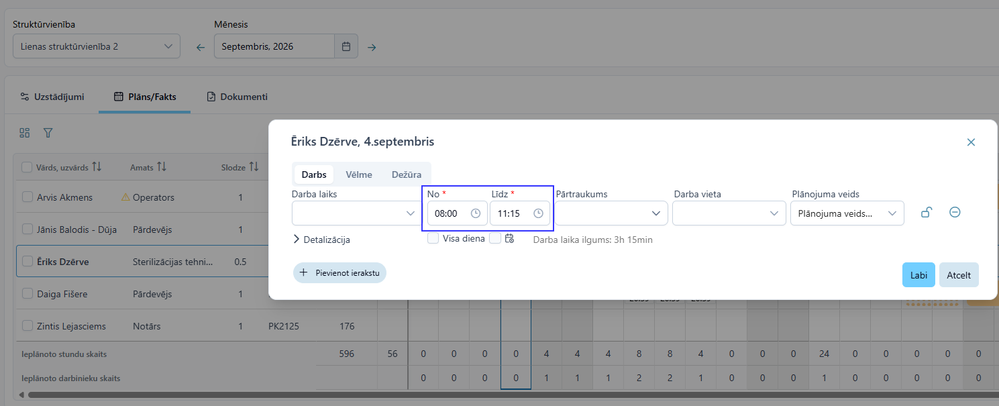The image size is (999, 406).
Task: Expand the Detalizācija section
Action: (322, 240)
